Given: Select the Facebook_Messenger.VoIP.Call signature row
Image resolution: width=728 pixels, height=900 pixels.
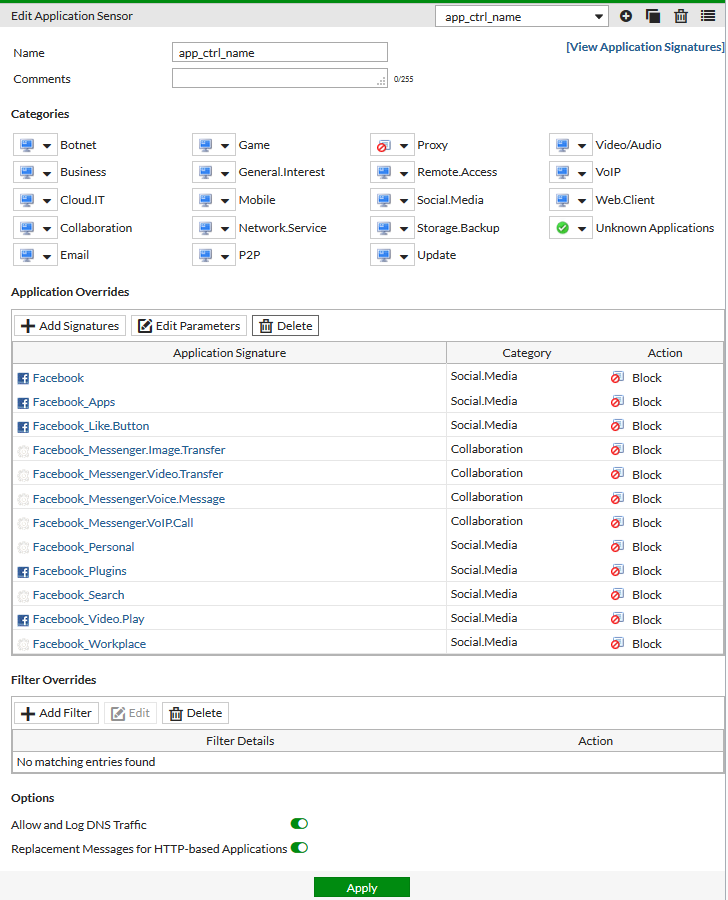Looking at the screenshot, I should click(x=112, y=523).
